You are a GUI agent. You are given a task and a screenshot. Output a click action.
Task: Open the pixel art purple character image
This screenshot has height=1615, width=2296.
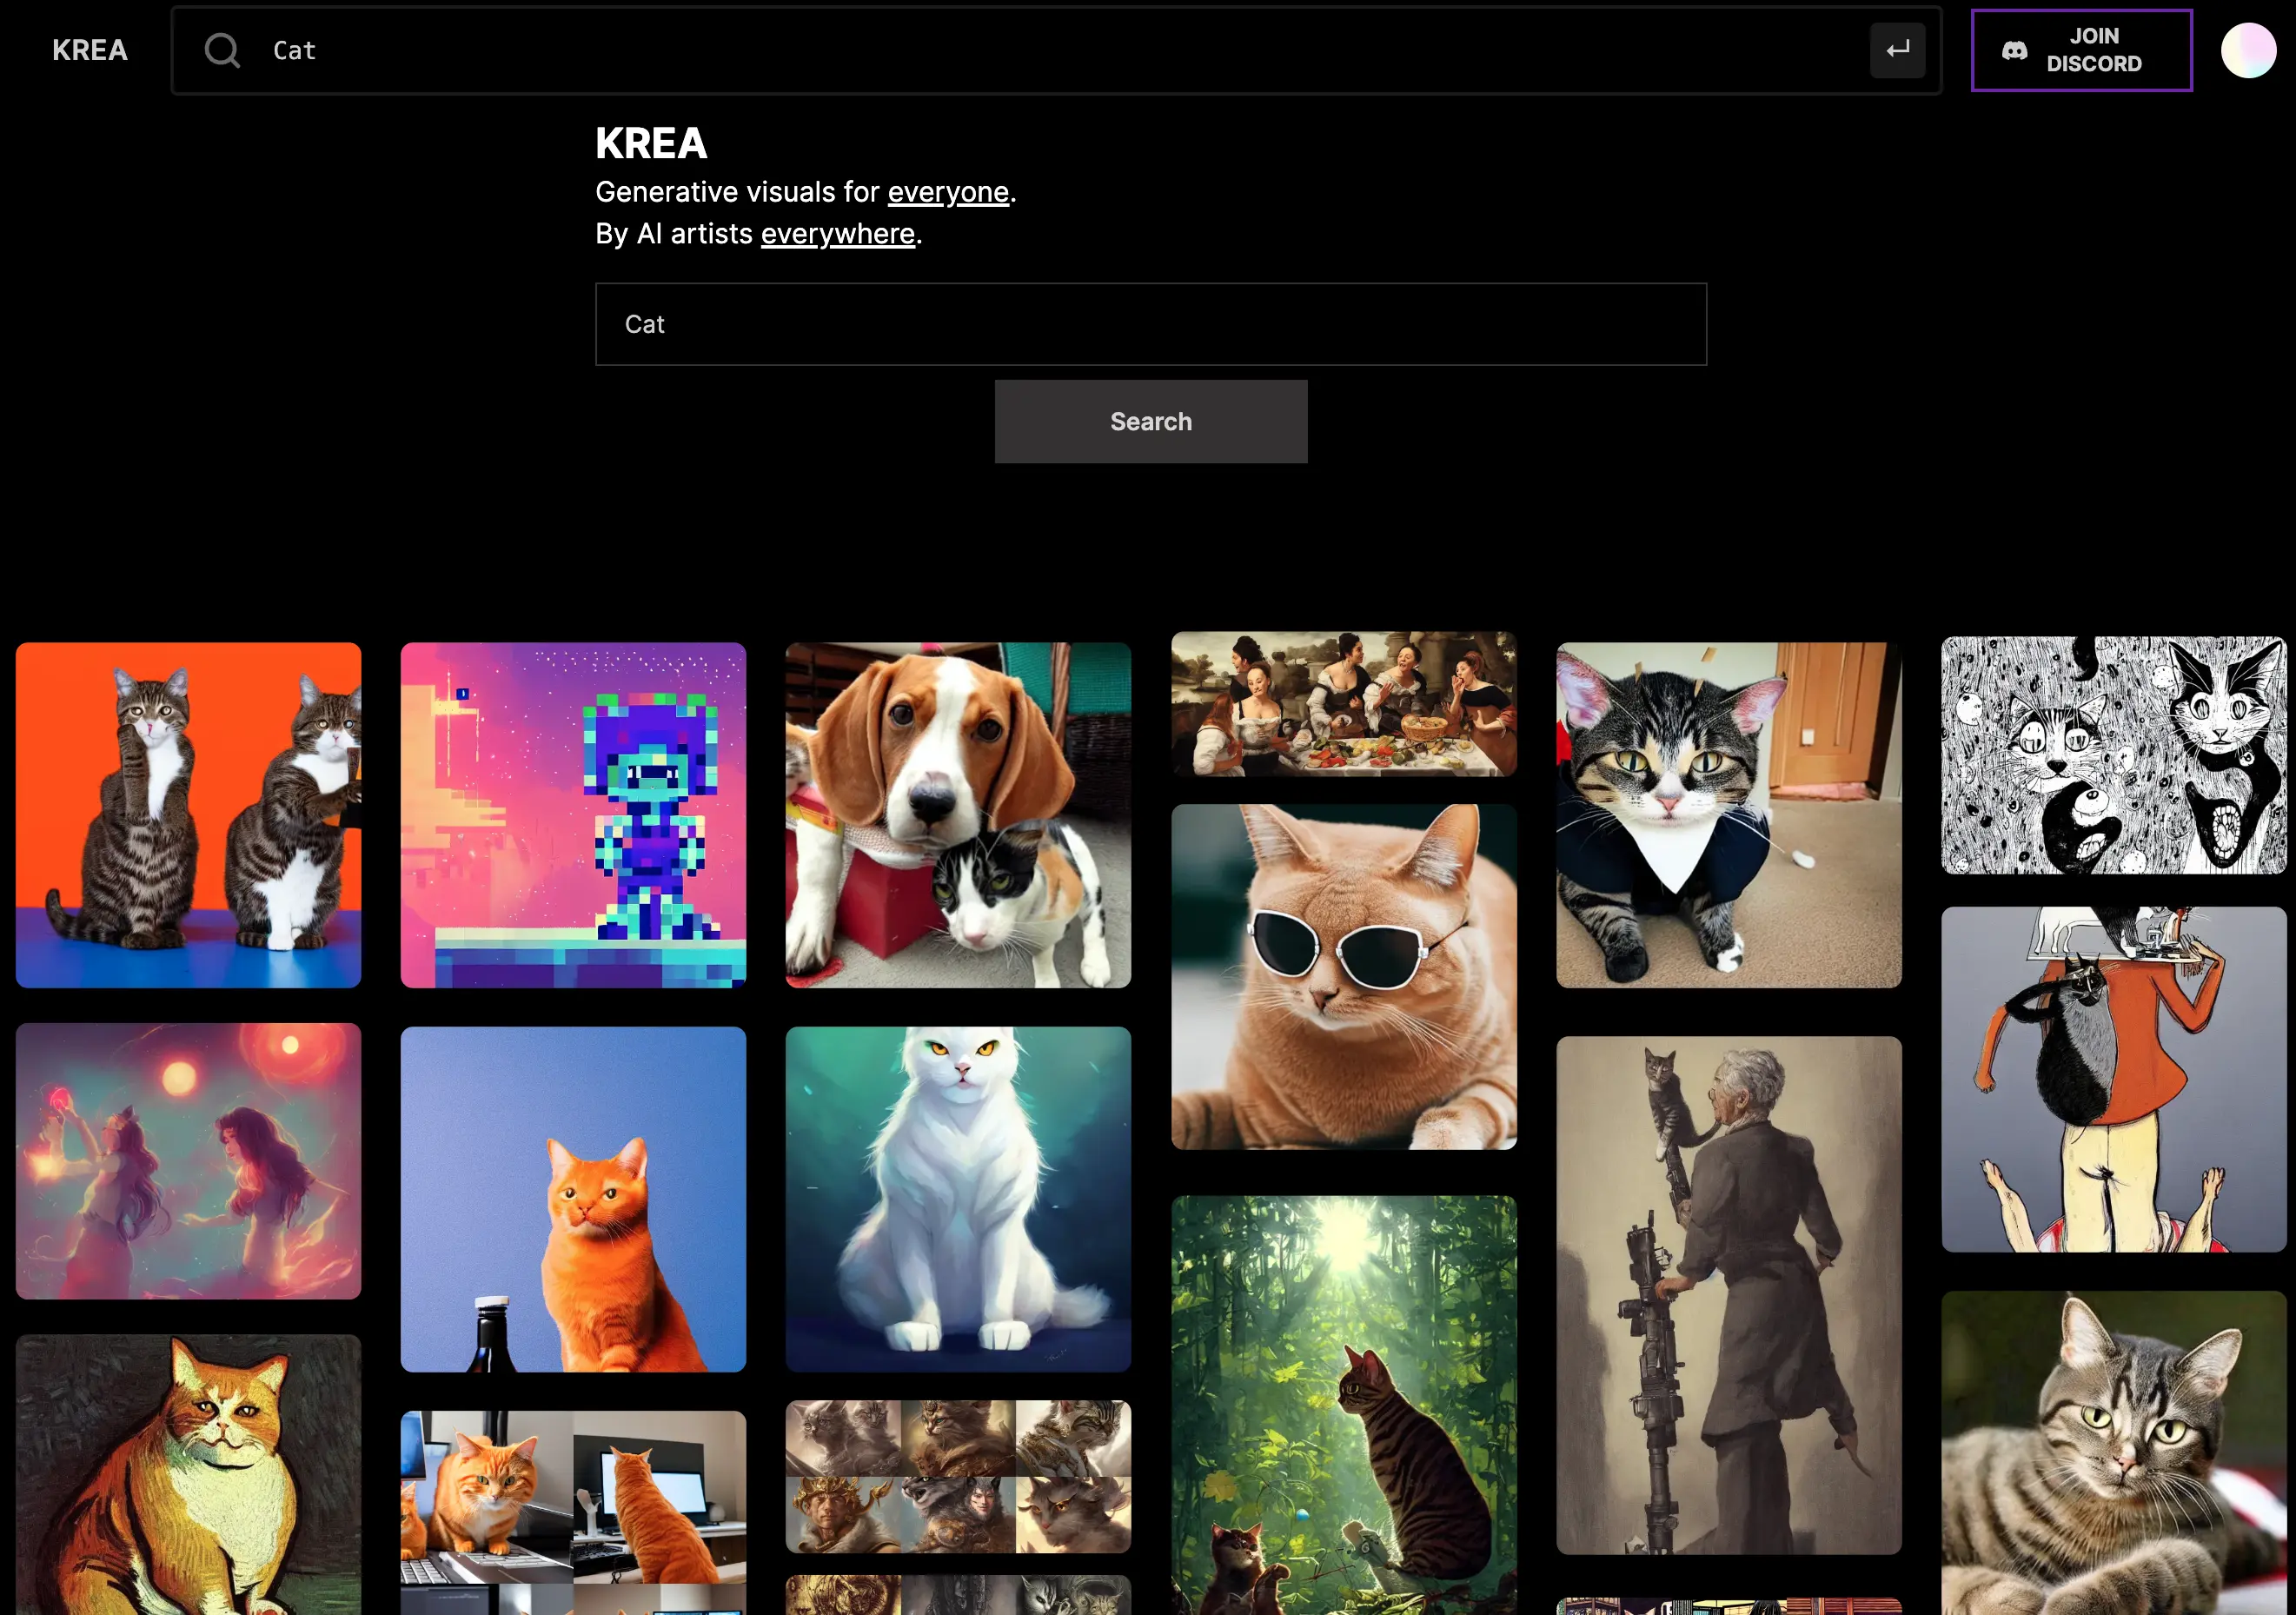573,815
